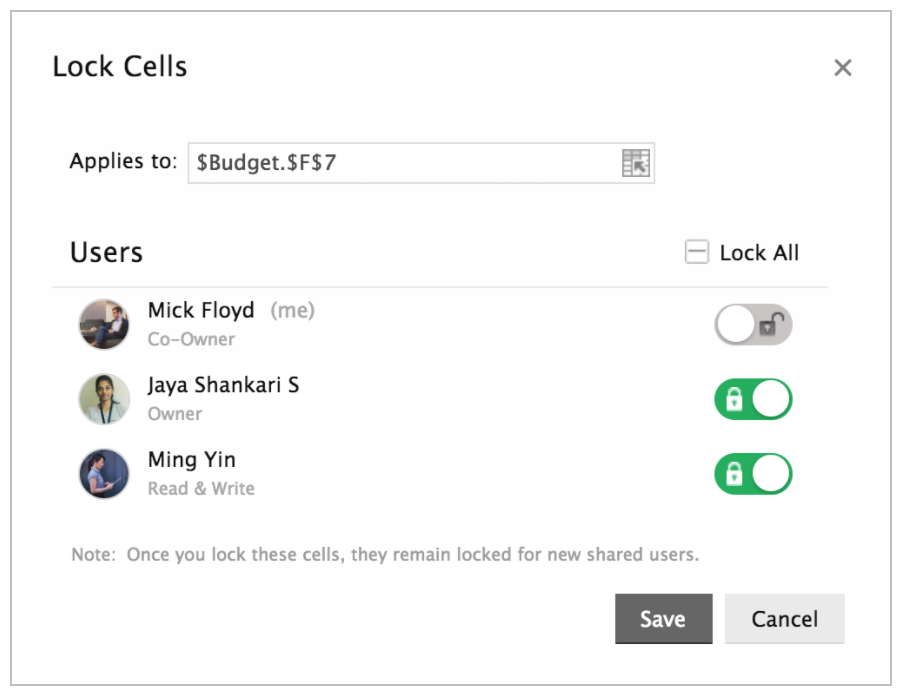Select the Ming Yin user name
Screen dimensions: 908x698
192,461
